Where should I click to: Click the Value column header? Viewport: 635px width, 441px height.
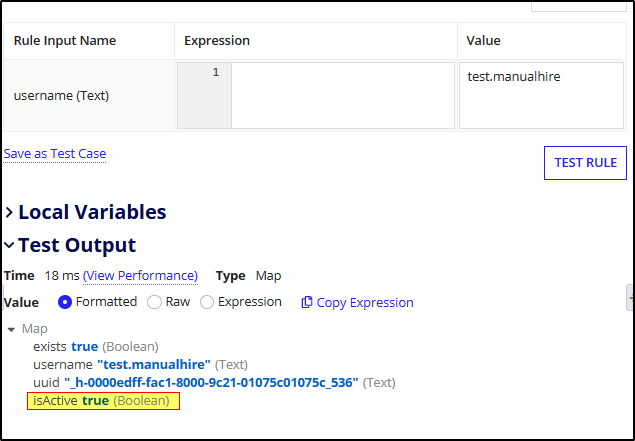pos(484,41)
